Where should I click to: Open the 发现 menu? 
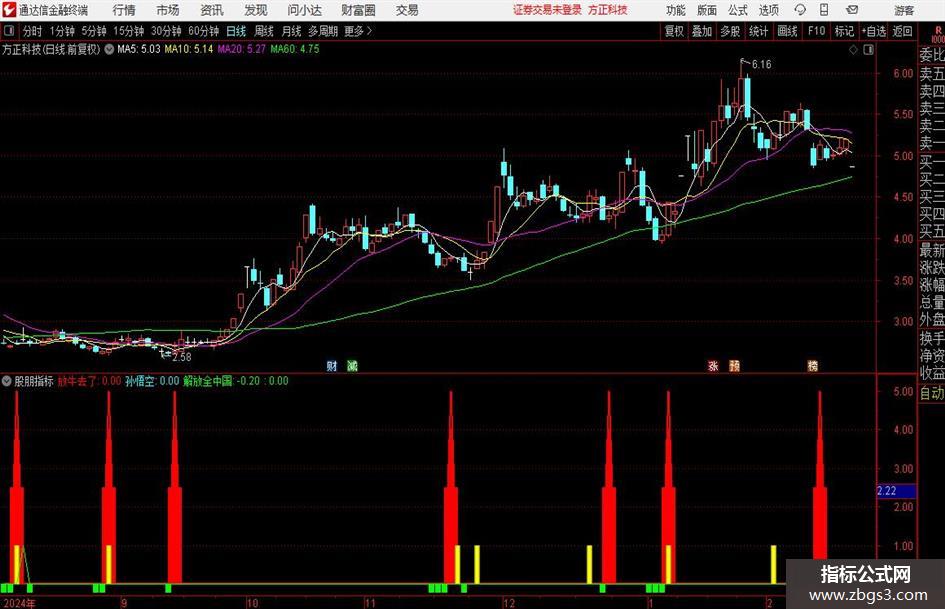pos(256,10)
